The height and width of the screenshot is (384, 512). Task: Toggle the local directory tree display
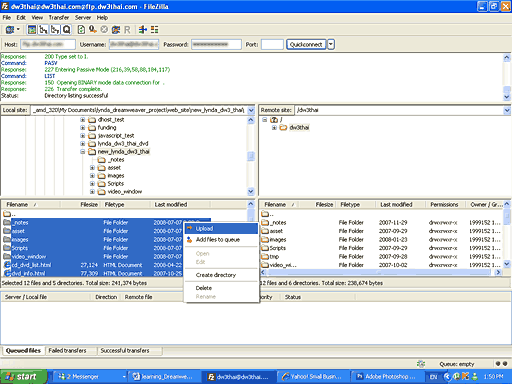coord(43,30)
